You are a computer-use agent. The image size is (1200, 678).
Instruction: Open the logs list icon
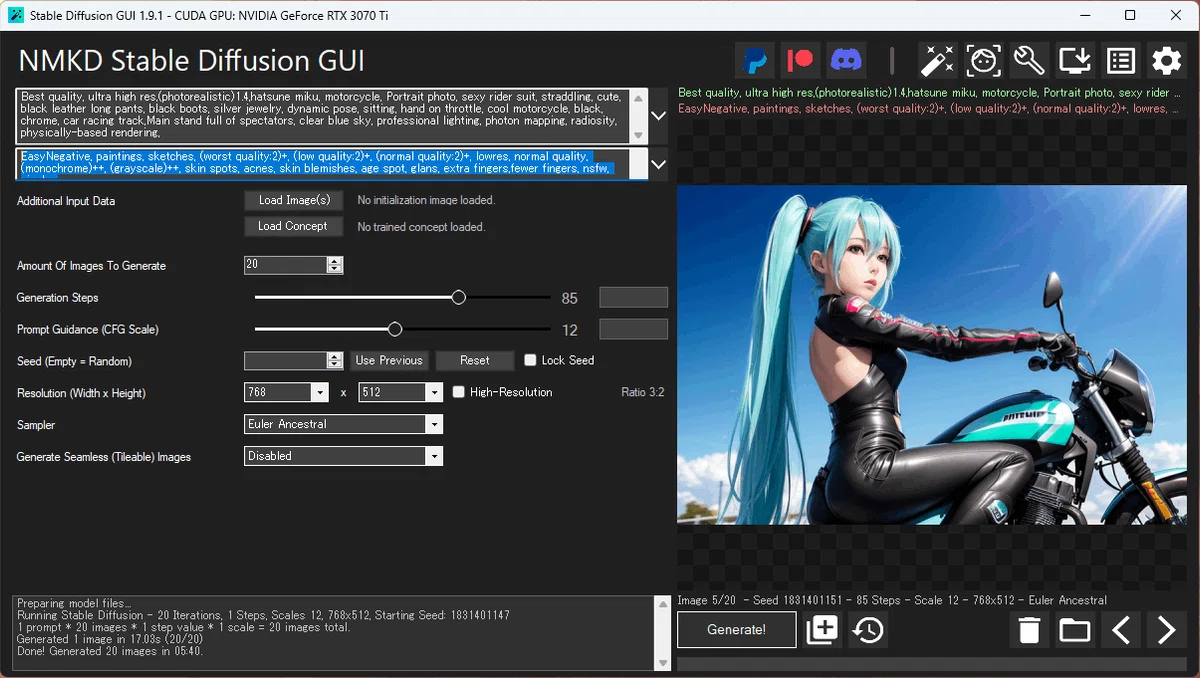(1121, 61)
